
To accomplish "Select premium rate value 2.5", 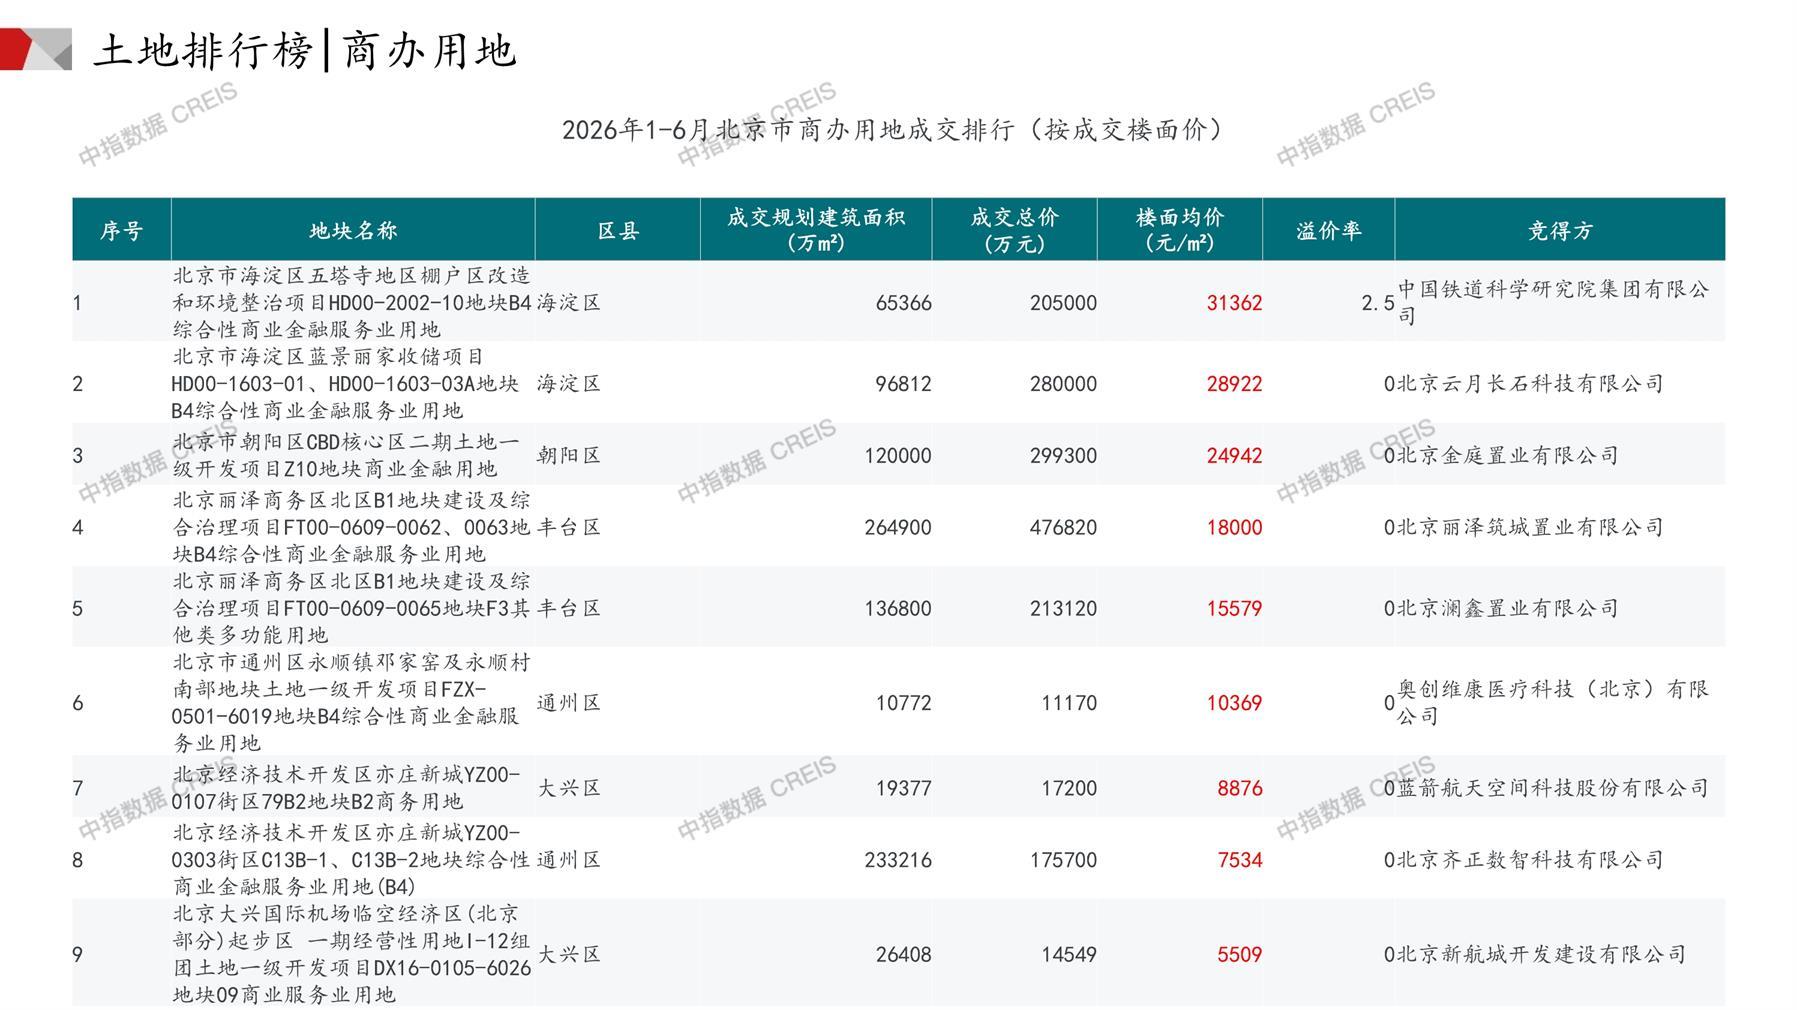I will pyautogui.click(x=1378, y=303).
